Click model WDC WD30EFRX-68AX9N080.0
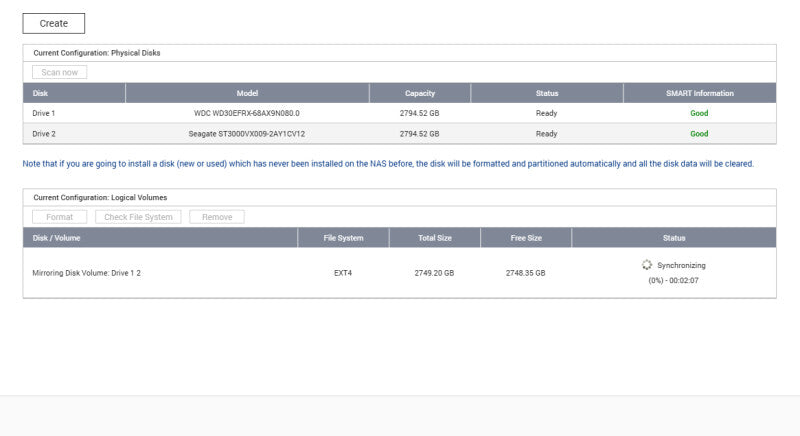Viewport: 800px width, 436px height. pyautogui.click(x=247, y=113)
